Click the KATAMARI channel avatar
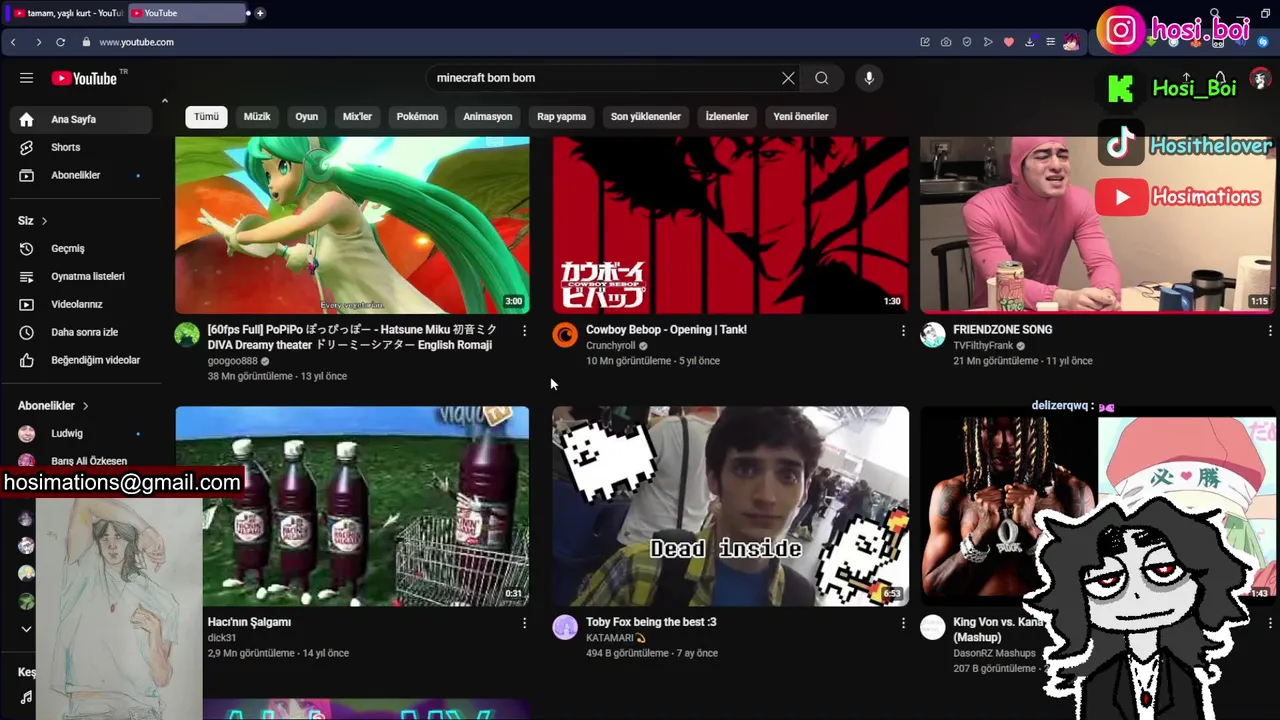This screenshot has height=720, width=1280. [565, 627]
